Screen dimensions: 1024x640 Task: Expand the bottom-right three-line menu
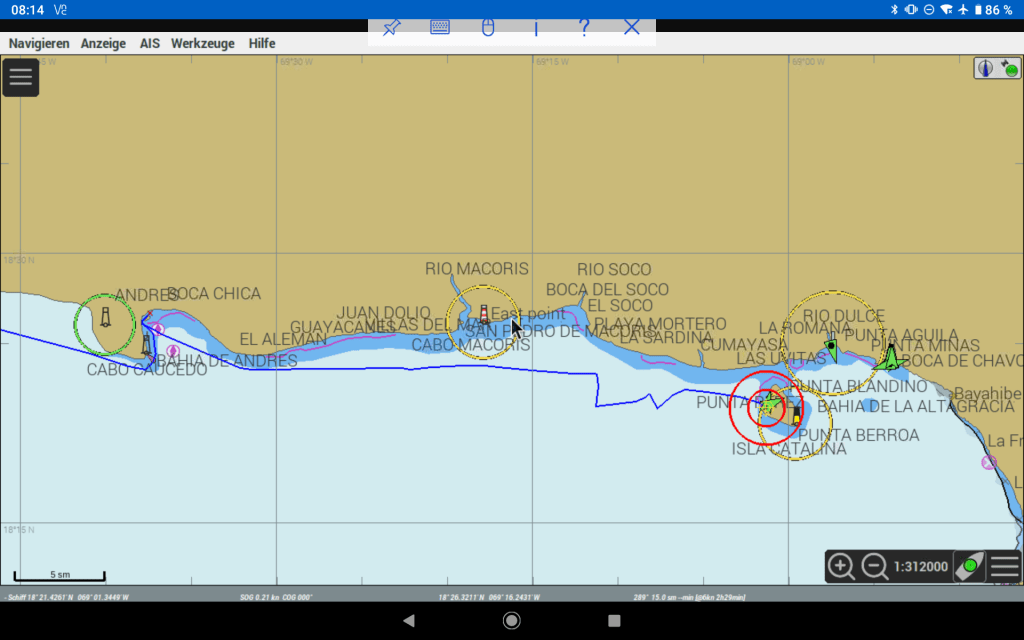tap(1005, 567)
